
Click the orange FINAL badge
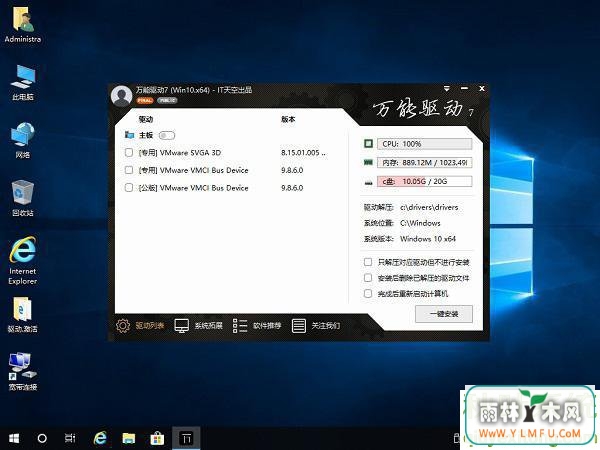point(145,101)
